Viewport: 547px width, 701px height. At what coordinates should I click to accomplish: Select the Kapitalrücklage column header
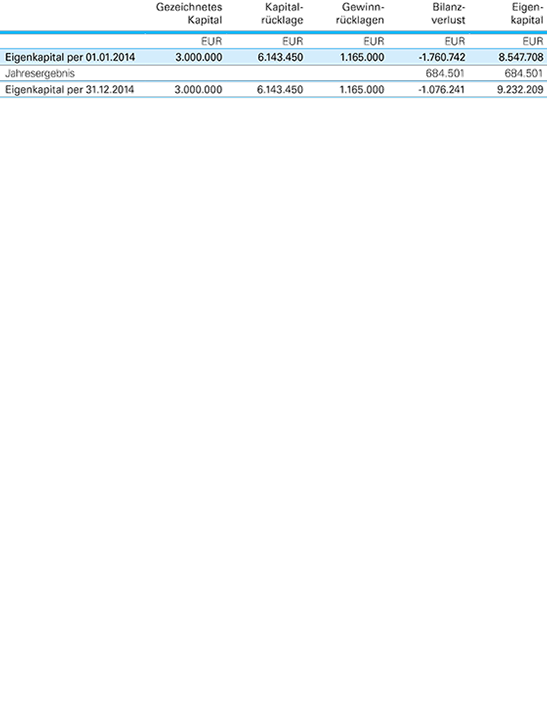tap(282, 13)
